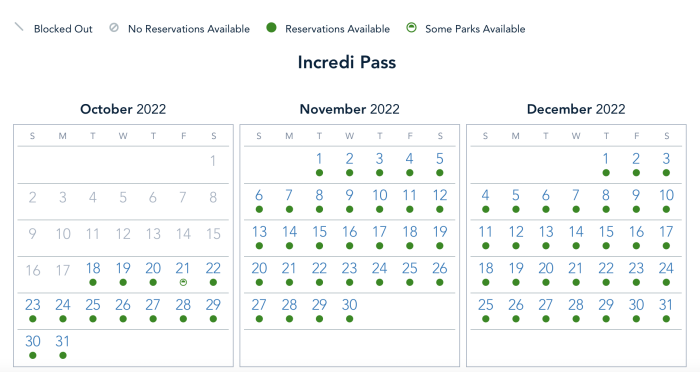
Task: Click the November 2022 month heading
Action: tap(350, 109)
